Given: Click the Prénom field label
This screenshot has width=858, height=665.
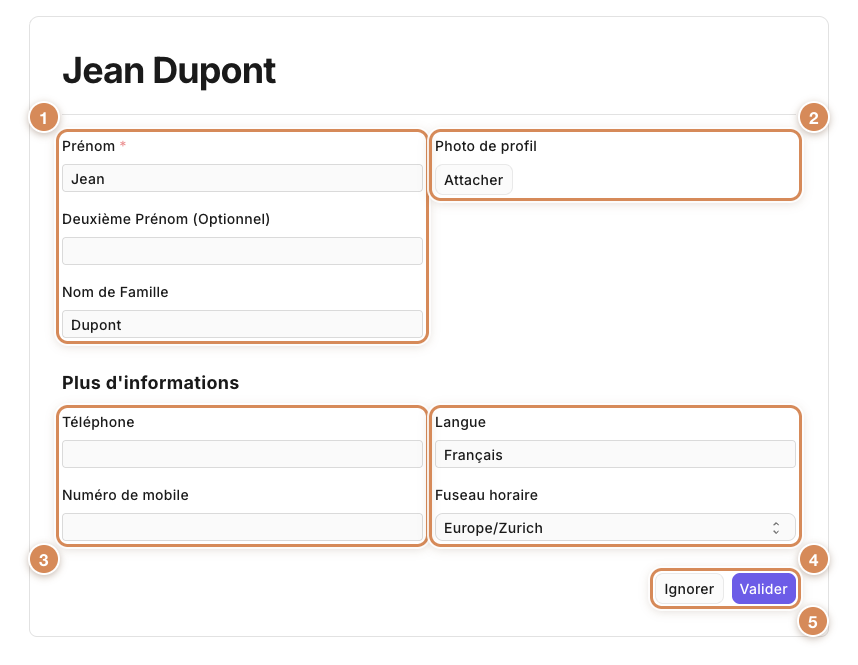Looking at the screenshot, I should [89, 146].
